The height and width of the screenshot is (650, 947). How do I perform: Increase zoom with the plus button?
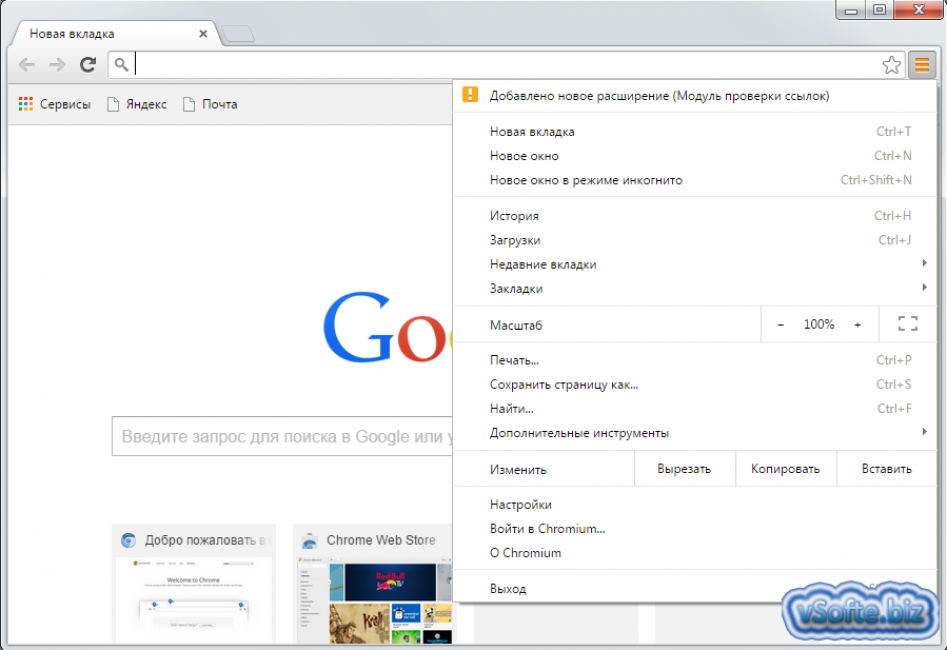click(x=857, y=325)
